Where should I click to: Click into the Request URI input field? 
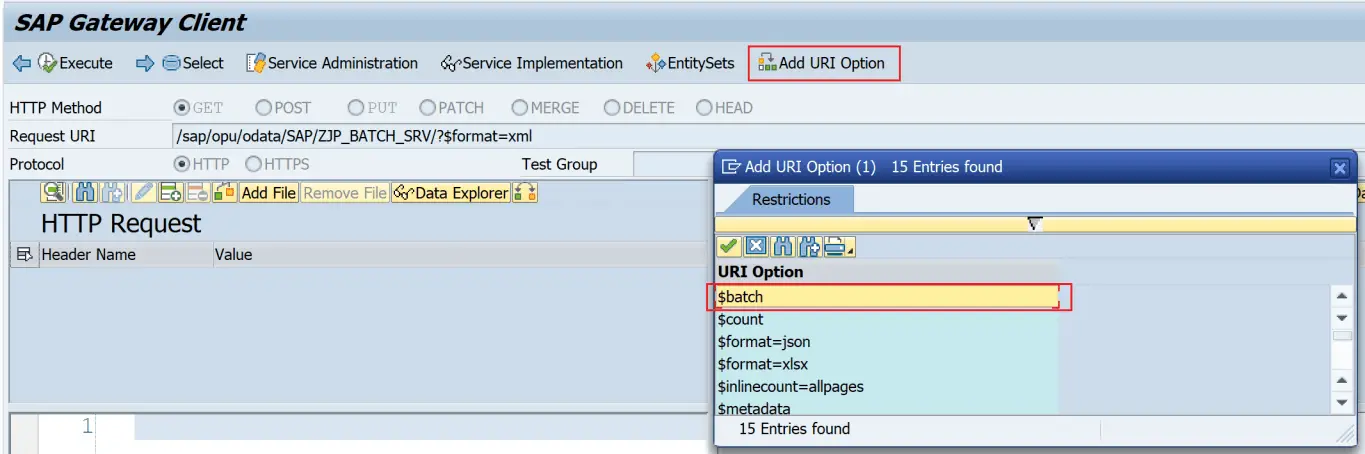(440, 136)
